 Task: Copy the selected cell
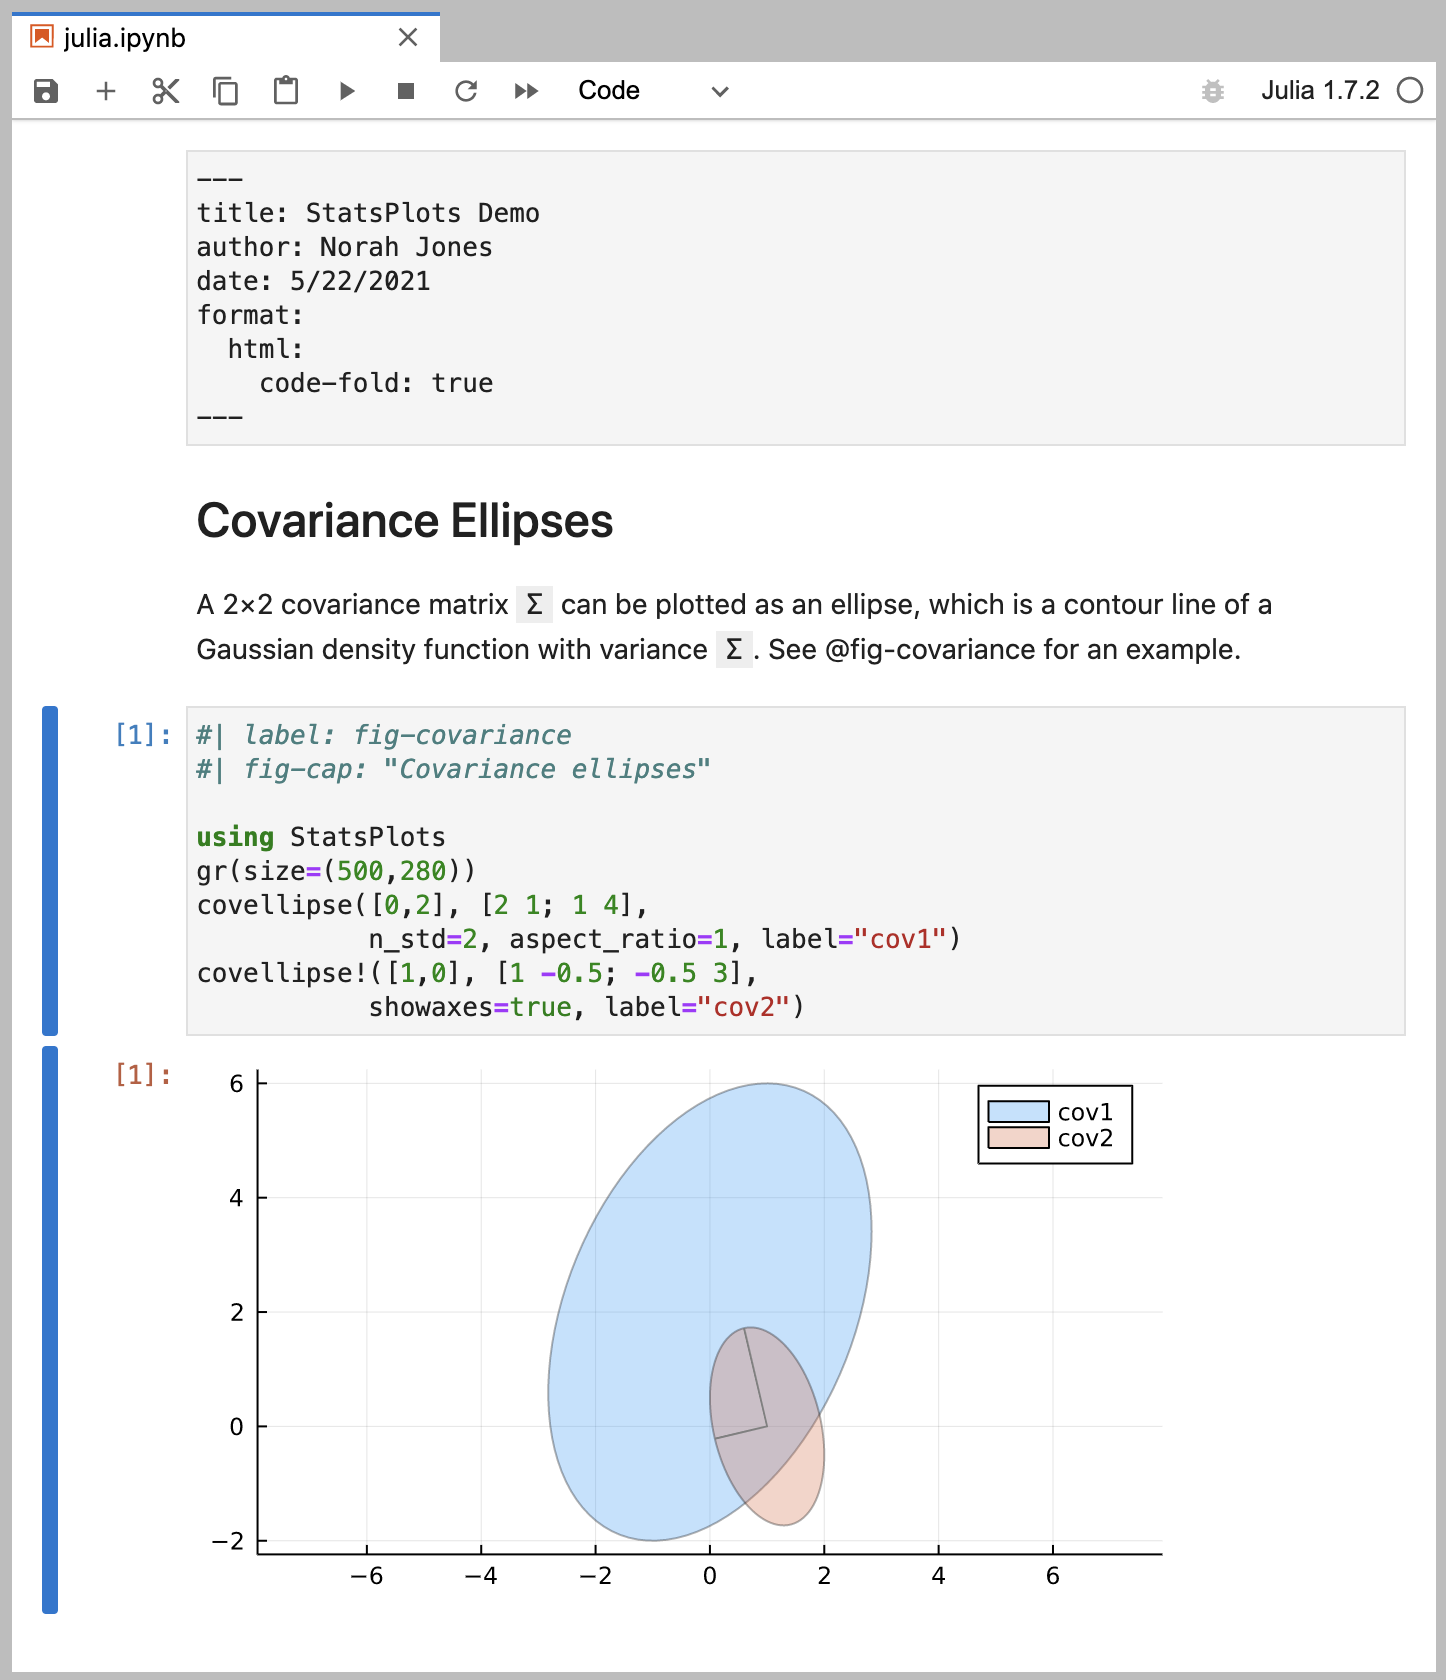click(x=225, y=90)
